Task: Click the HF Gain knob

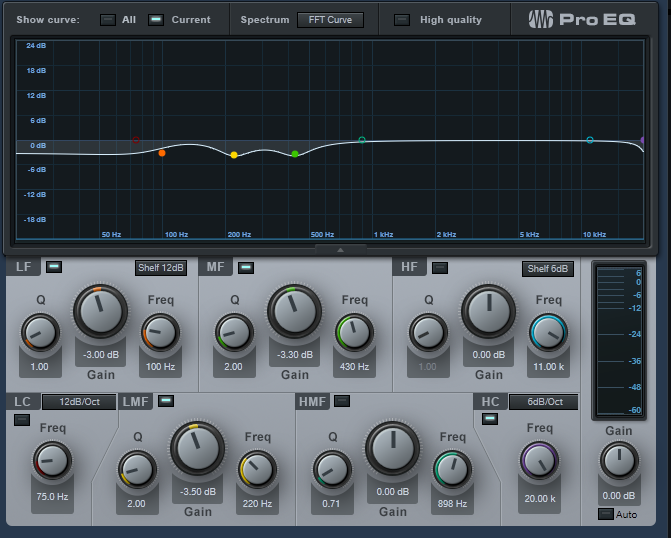Action: pos(488,311)
